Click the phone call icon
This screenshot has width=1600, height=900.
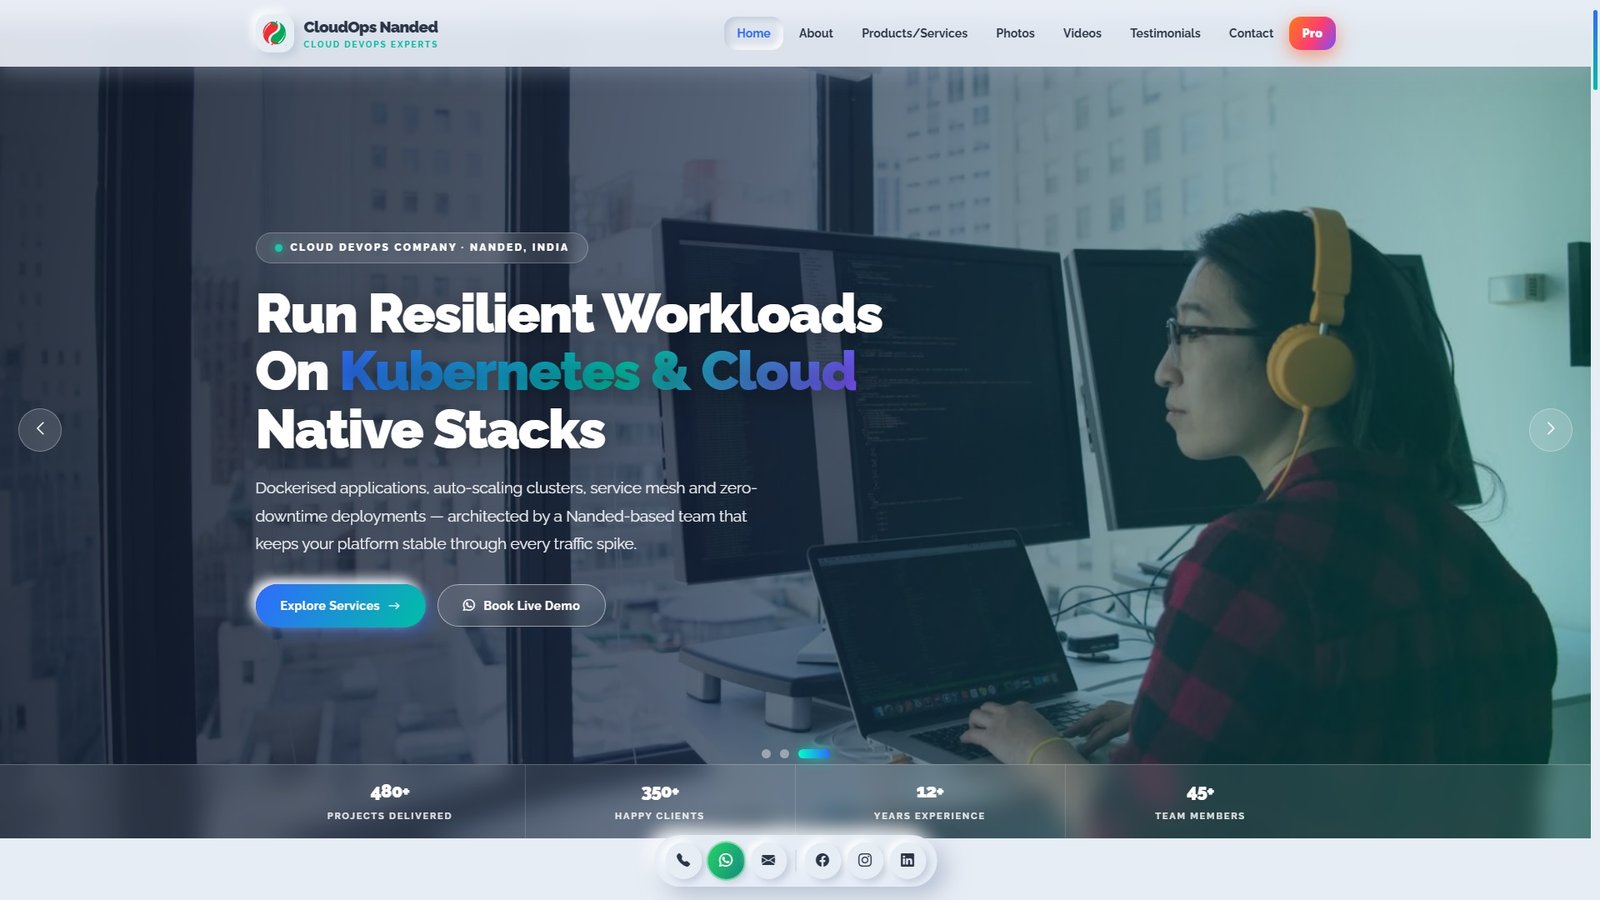coord(683,860)
